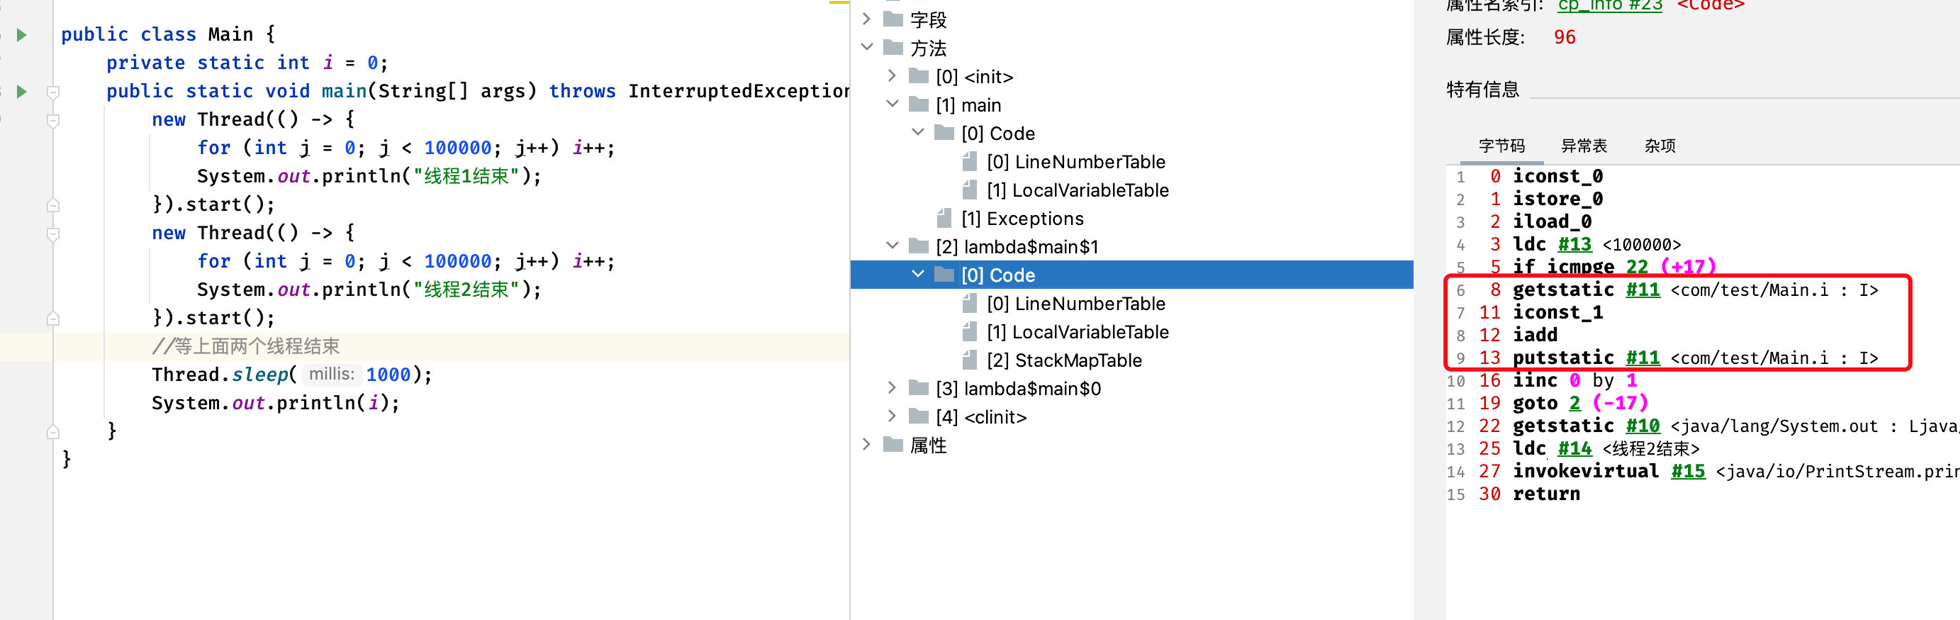
Task: Open the 杂项 tab
Action: [x=1660, y=146]
